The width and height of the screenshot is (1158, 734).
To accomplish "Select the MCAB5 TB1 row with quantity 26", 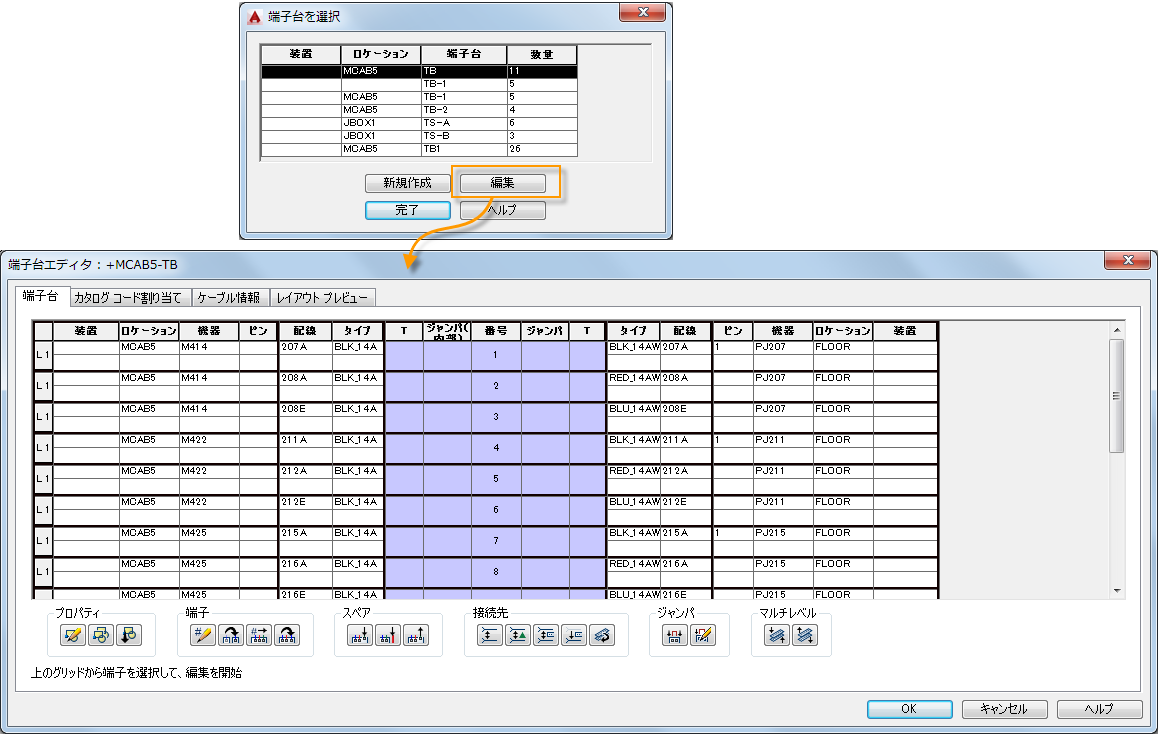I will point(419,149).
